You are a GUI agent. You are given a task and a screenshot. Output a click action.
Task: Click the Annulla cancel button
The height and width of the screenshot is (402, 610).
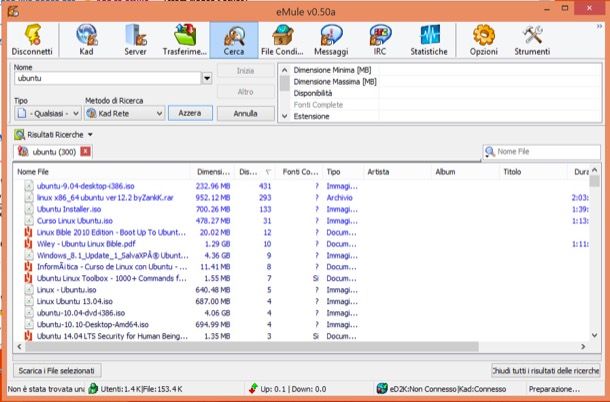(245, 113)
